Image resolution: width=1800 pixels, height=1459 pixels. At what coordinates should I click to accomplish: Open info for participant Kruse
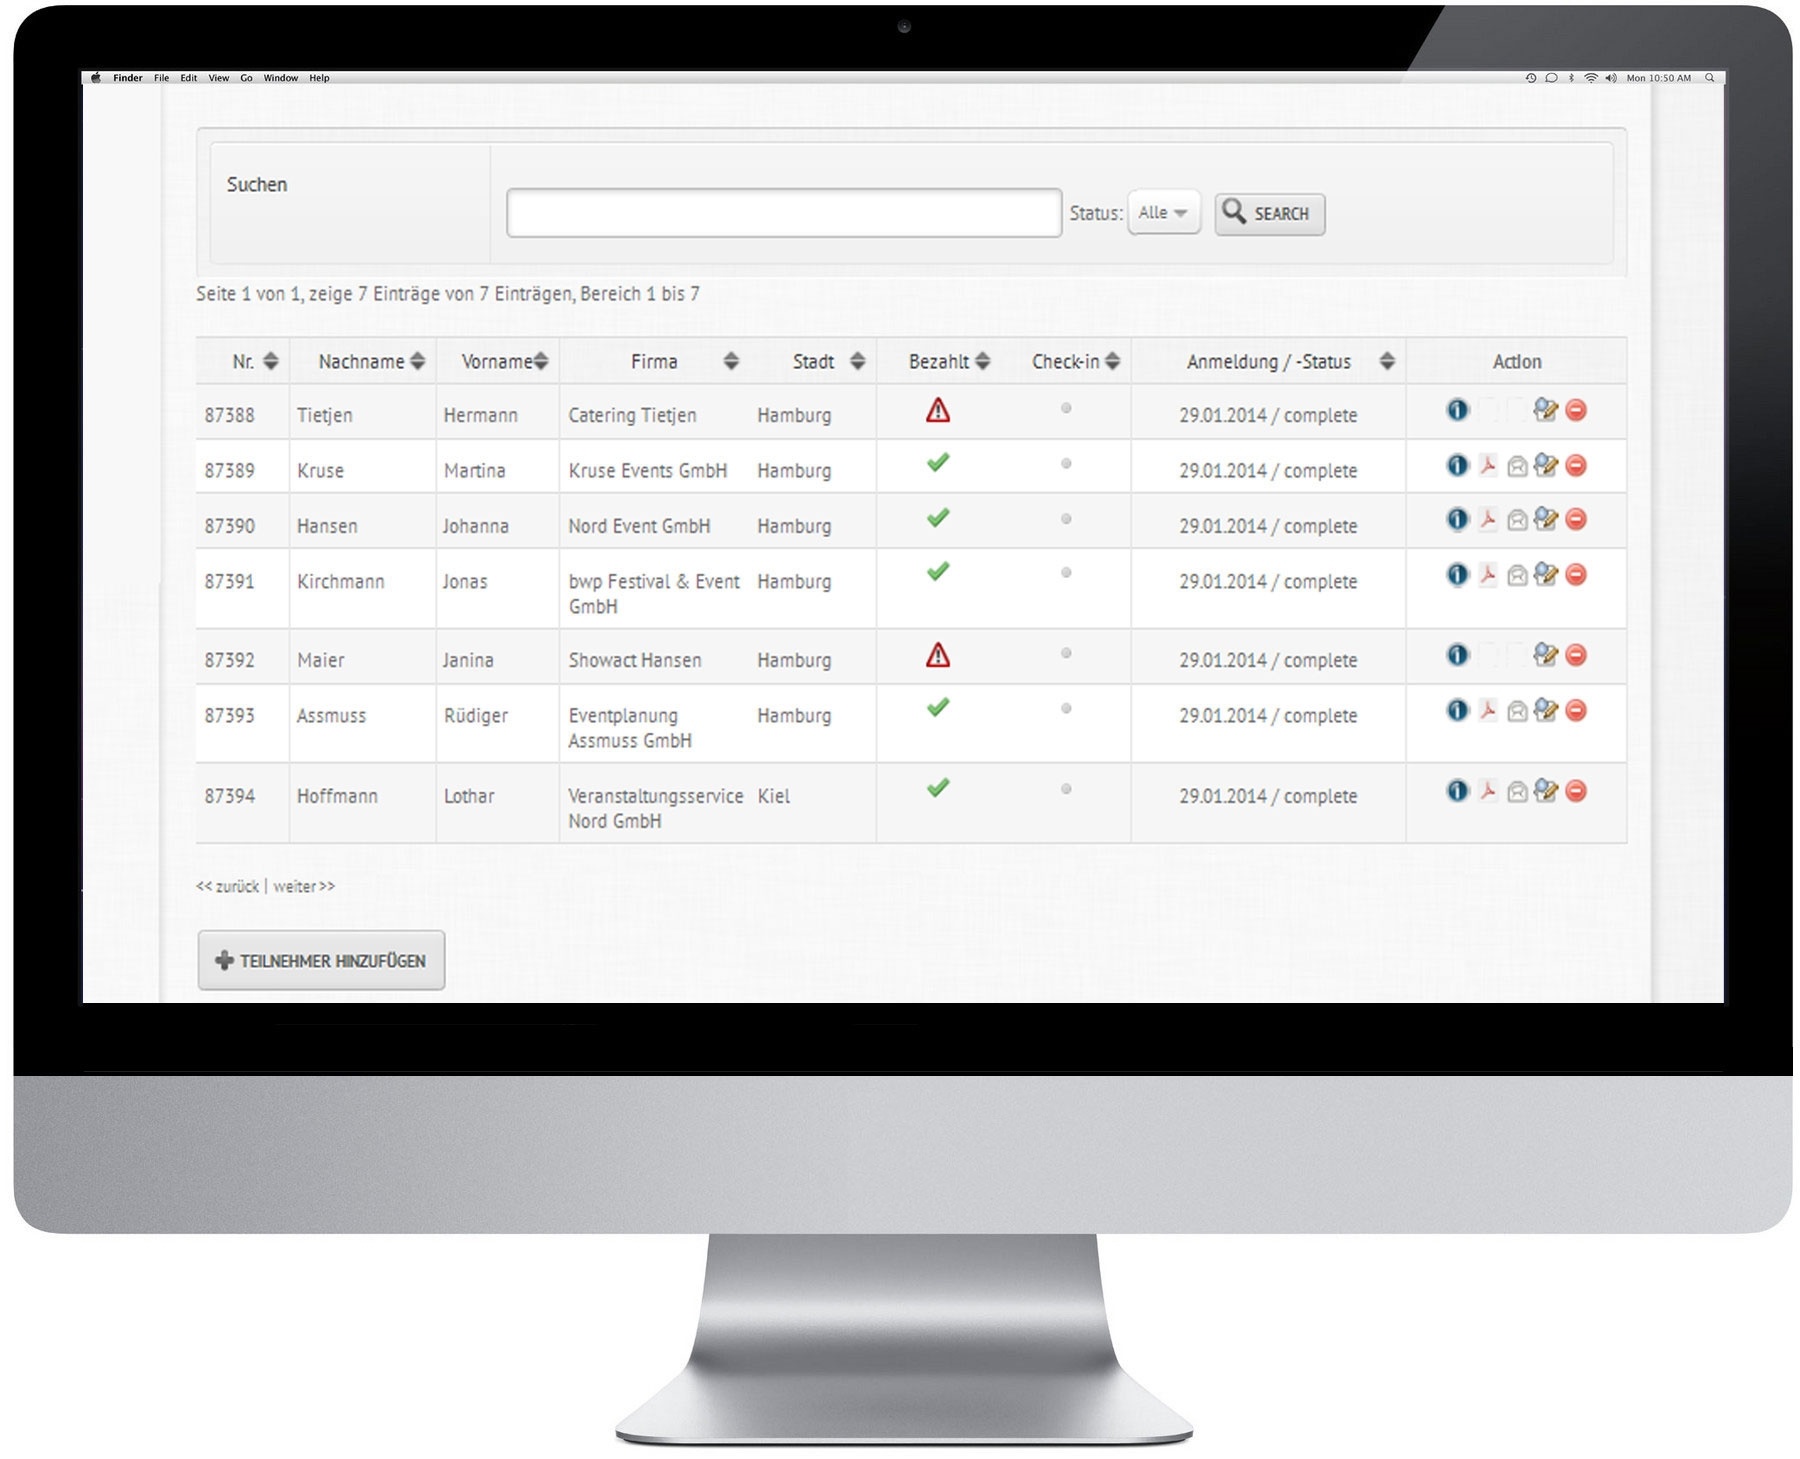point(1457,465)
